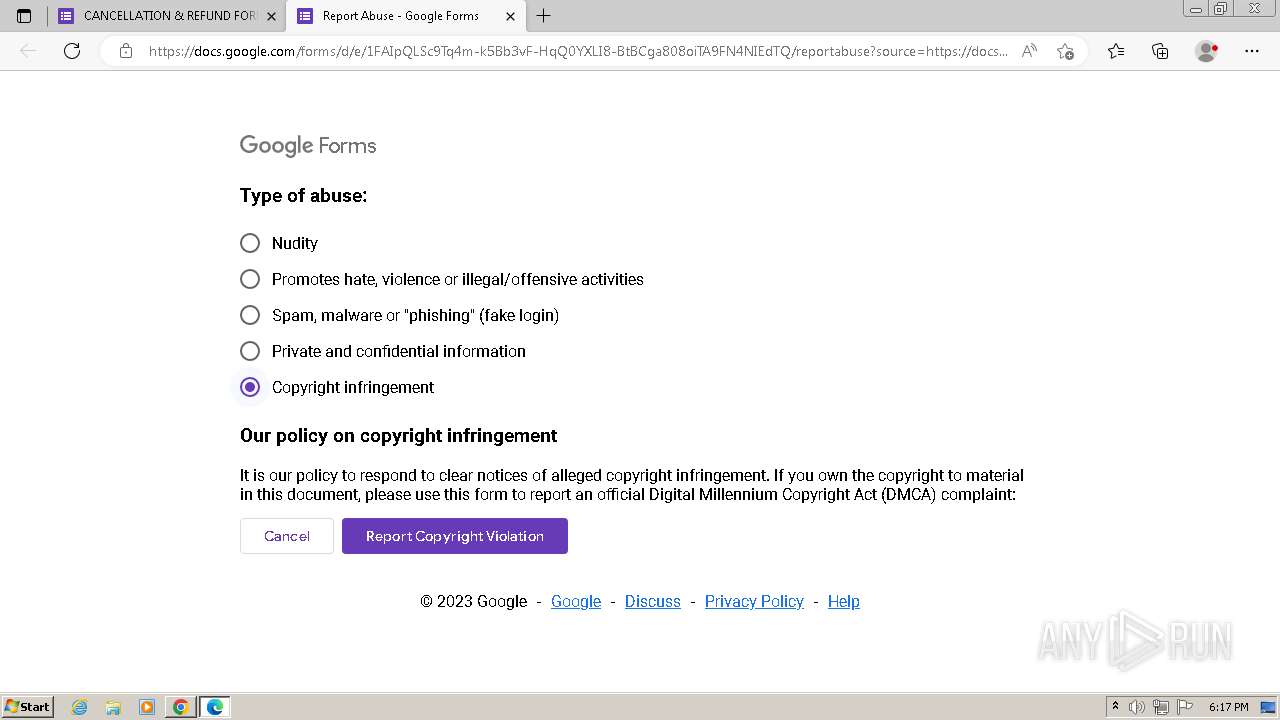Open the volume speaker tray icon
The height and width of the screenshot is (720, 1280).
point(1137,707)
